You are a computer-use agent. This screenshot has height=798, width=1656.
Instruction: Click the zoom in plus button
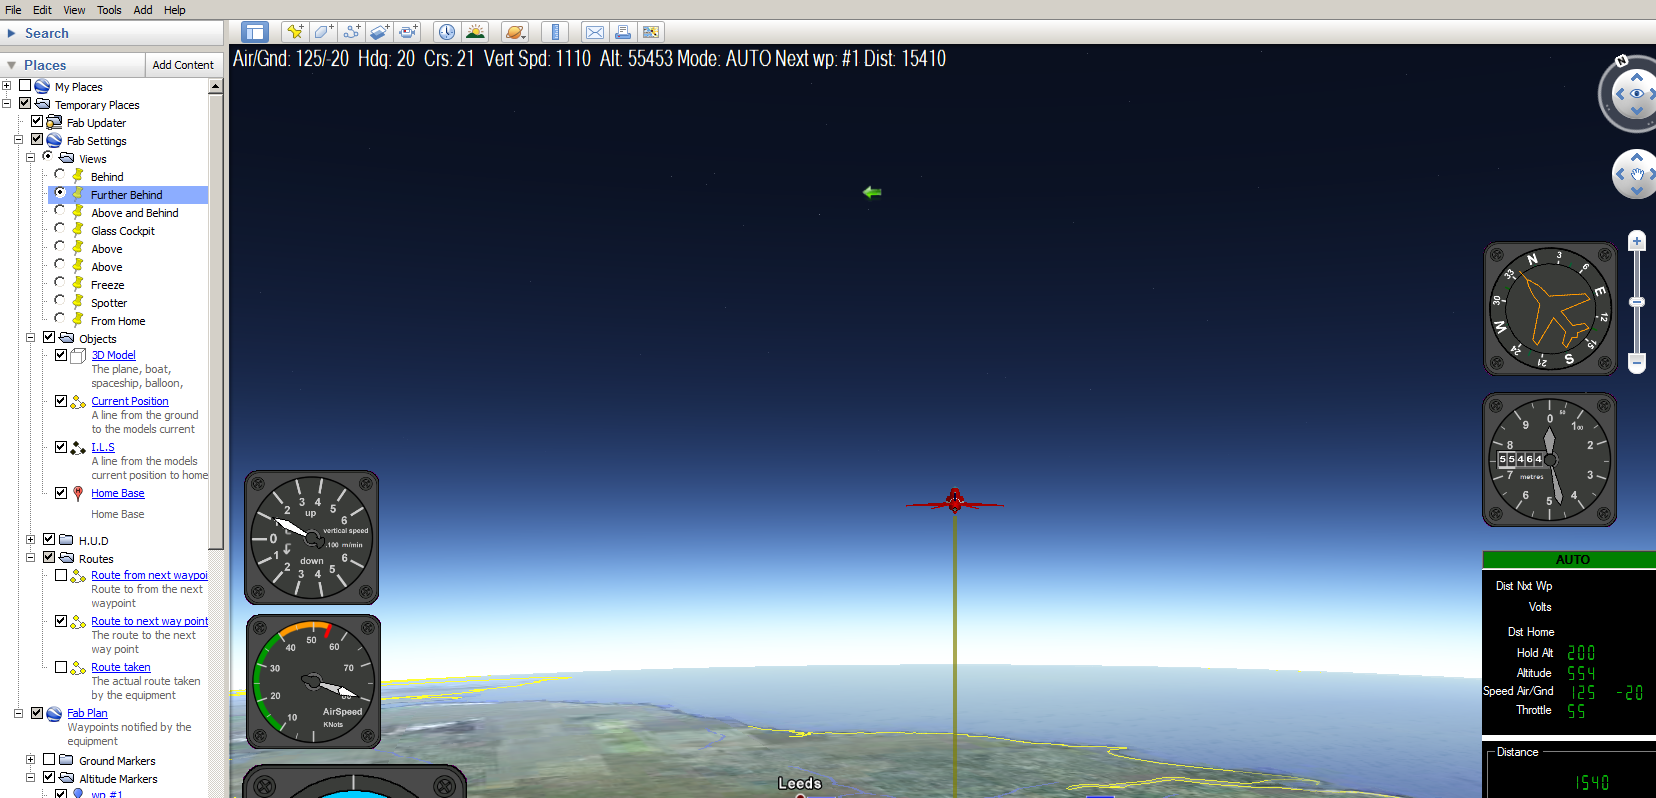(1637, 241)
